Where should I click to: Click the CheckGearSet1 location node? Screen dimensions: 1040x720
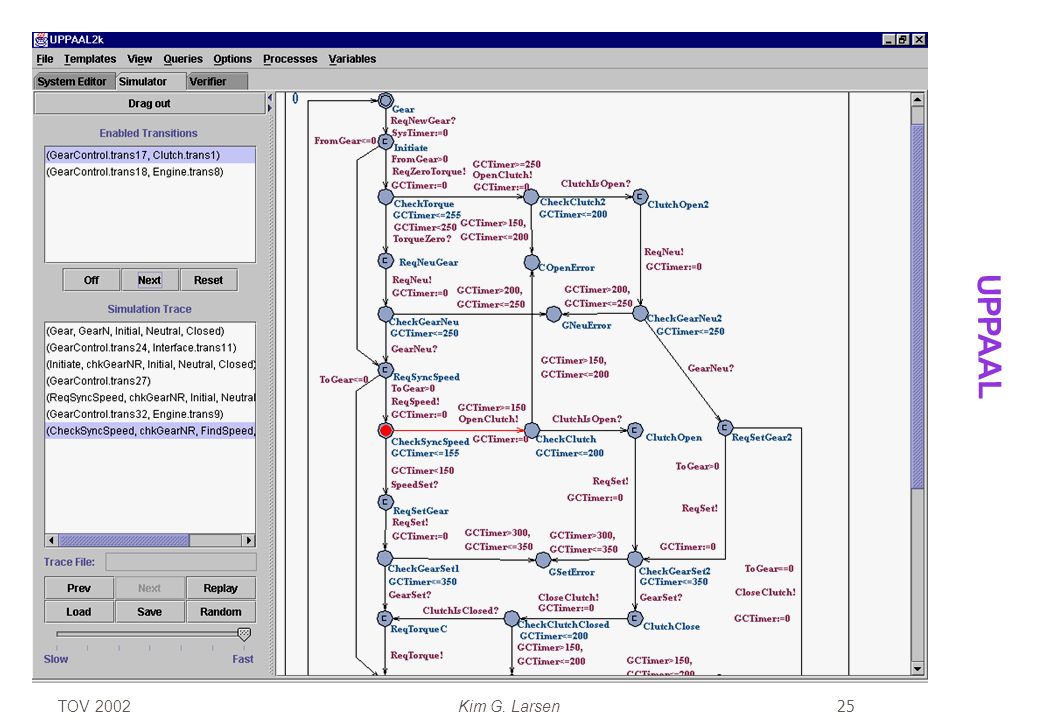click(x=385, y=558)
